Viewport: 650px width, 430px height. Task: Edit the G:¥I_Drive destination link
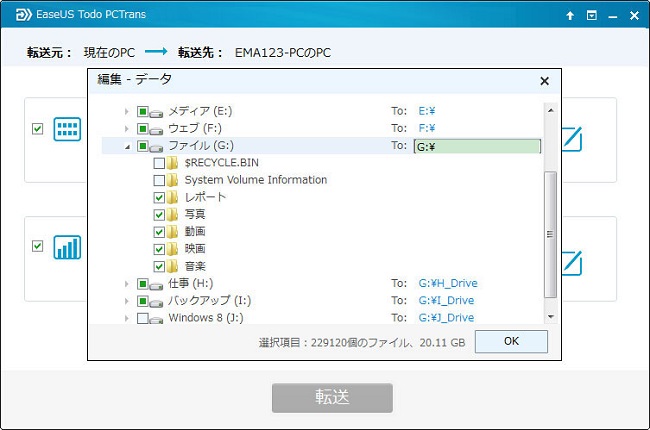coord(446,301)
